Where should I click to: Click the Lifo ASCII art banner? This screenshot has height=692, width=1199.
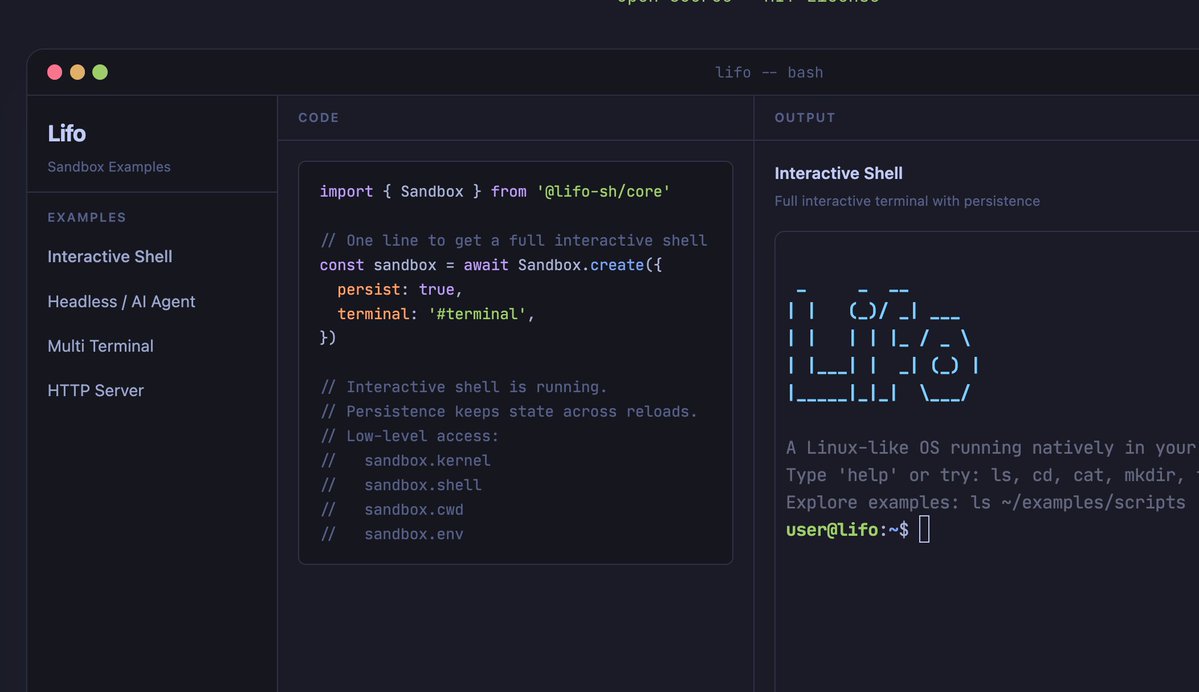pyautogui.click(x=883, y=344)
